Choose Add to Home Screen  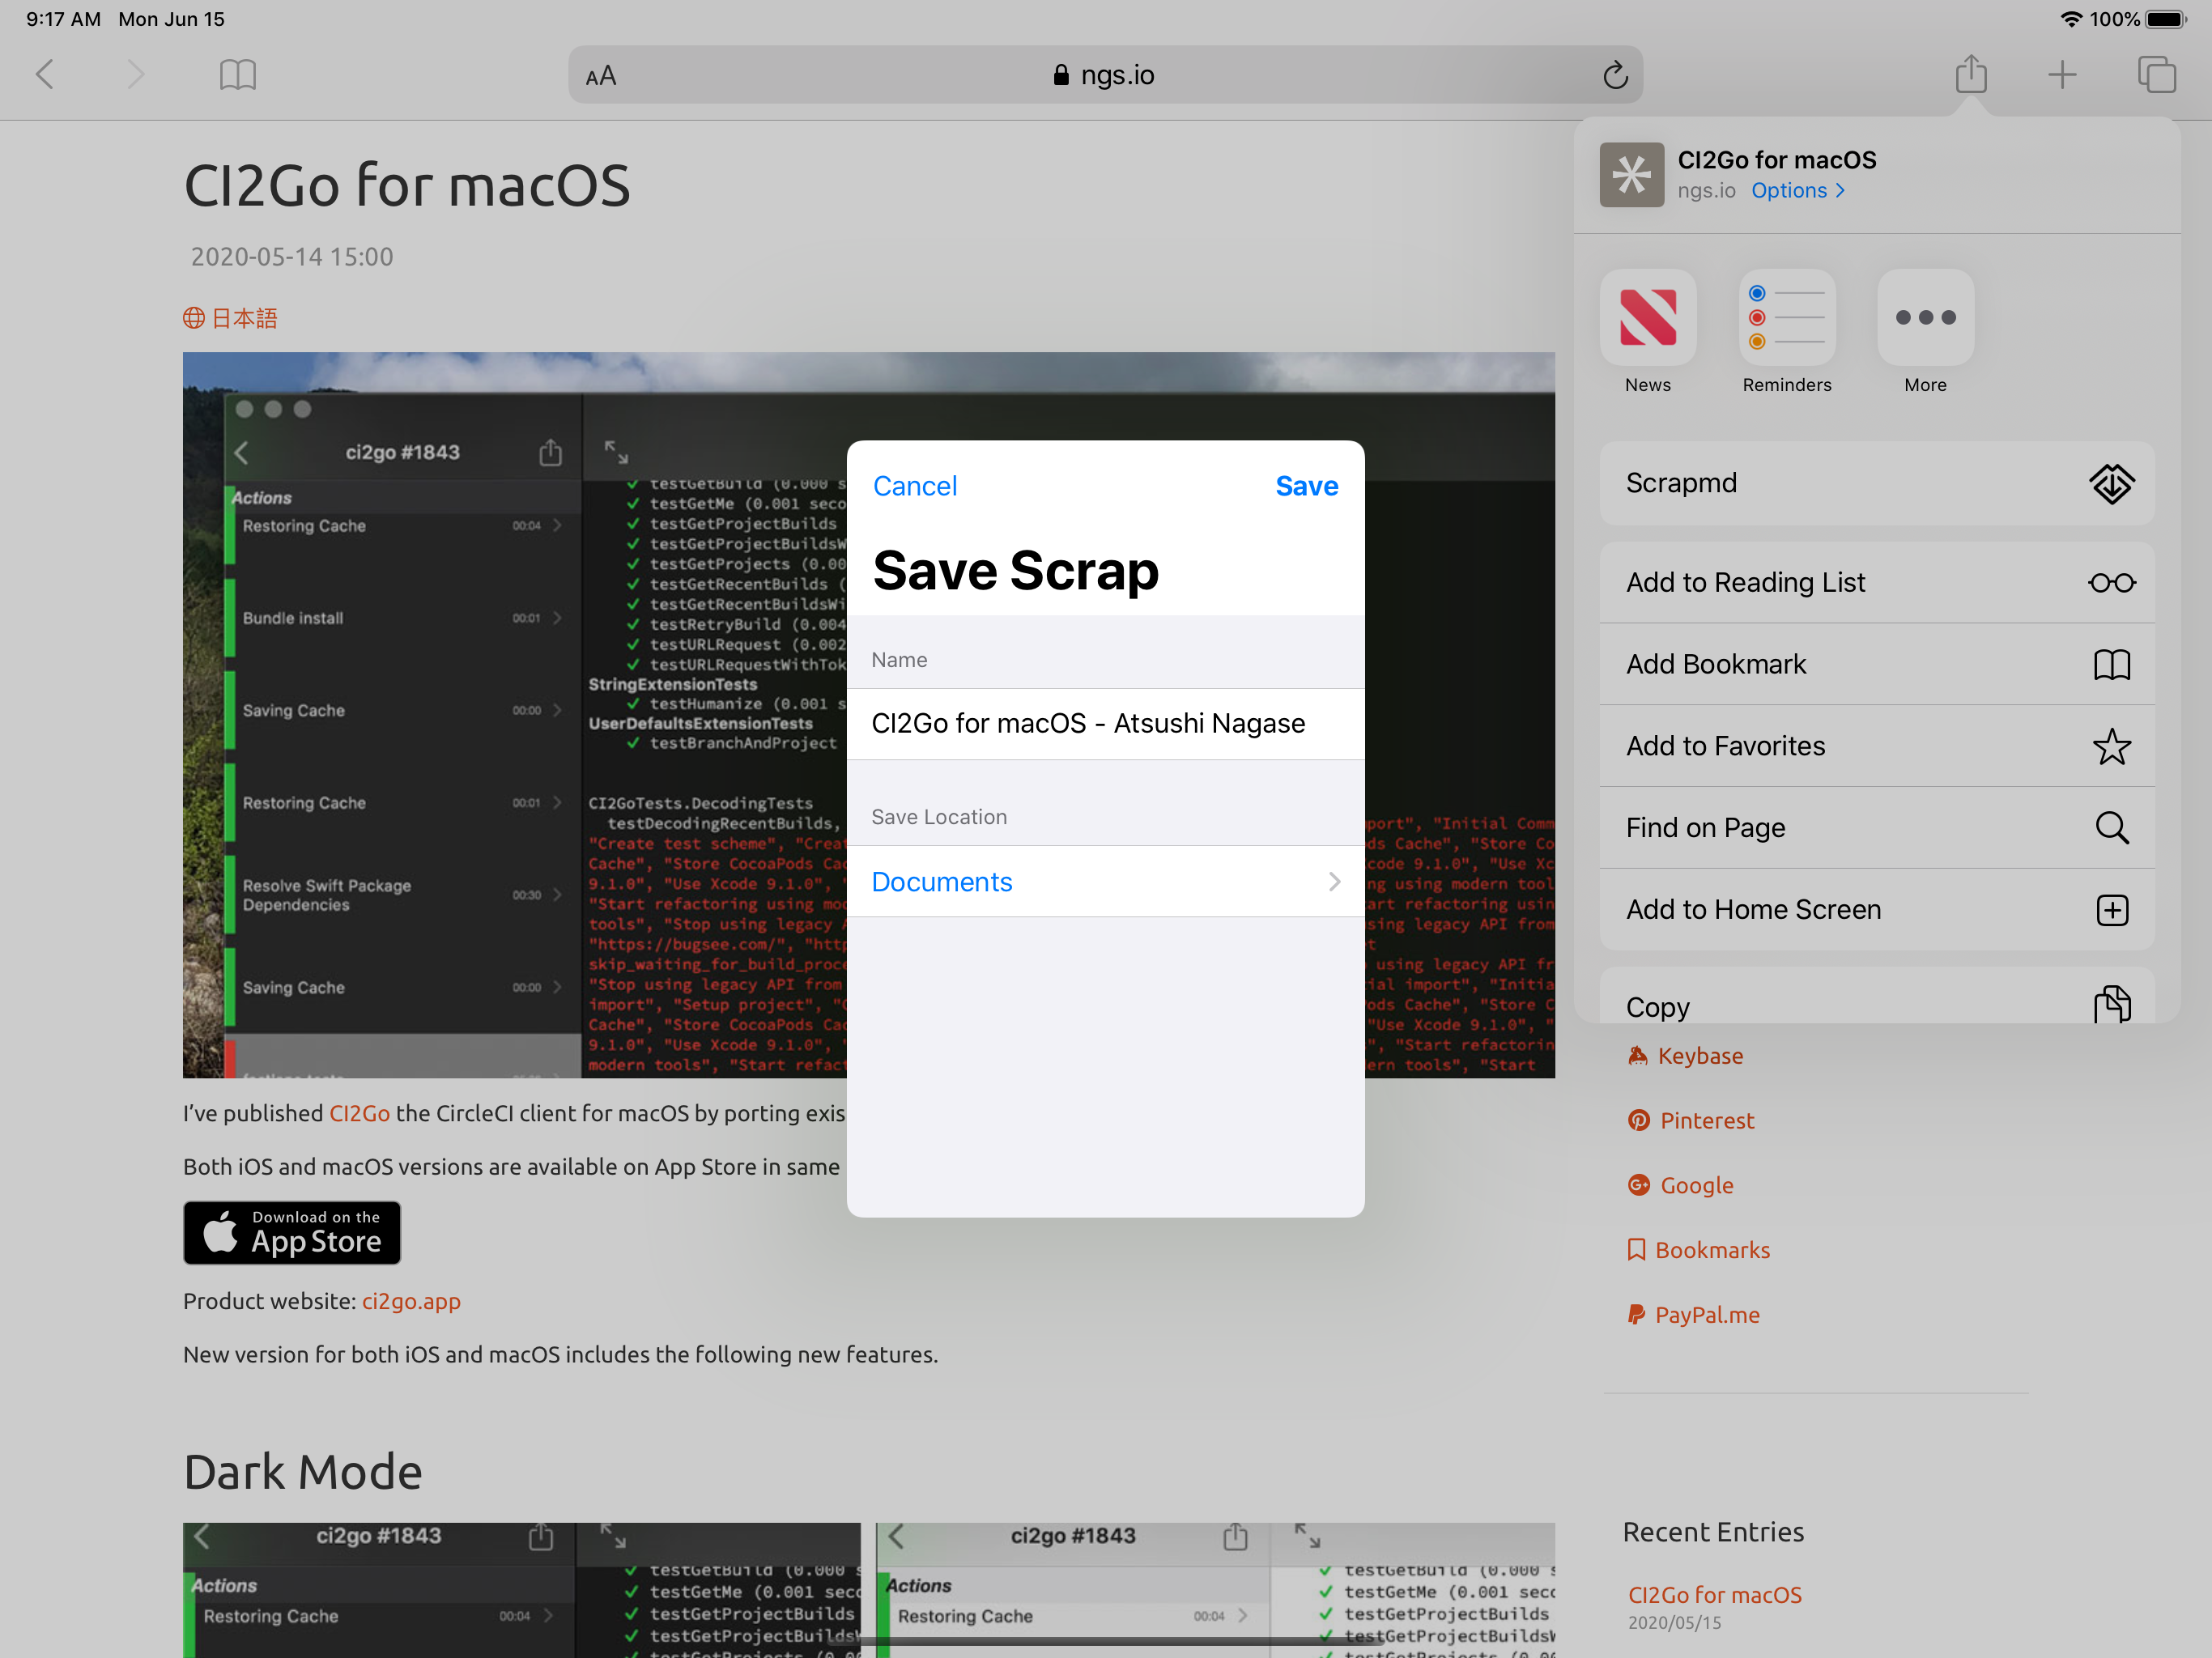click(x=1876, y=909)
